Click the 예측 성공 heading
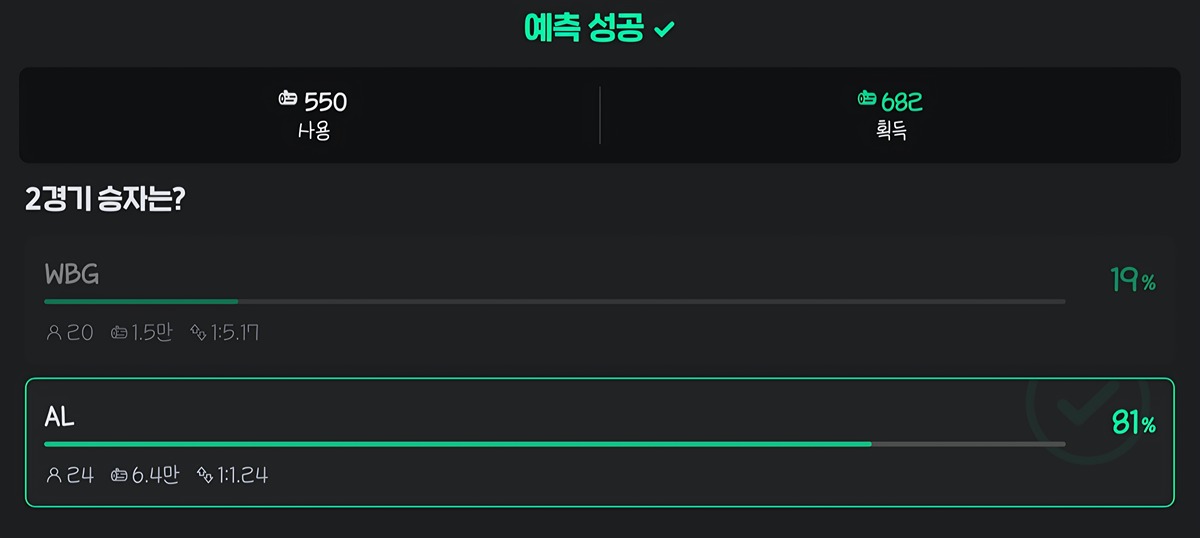Viewport: 1200px width, 538px height. tap(584, 28)
